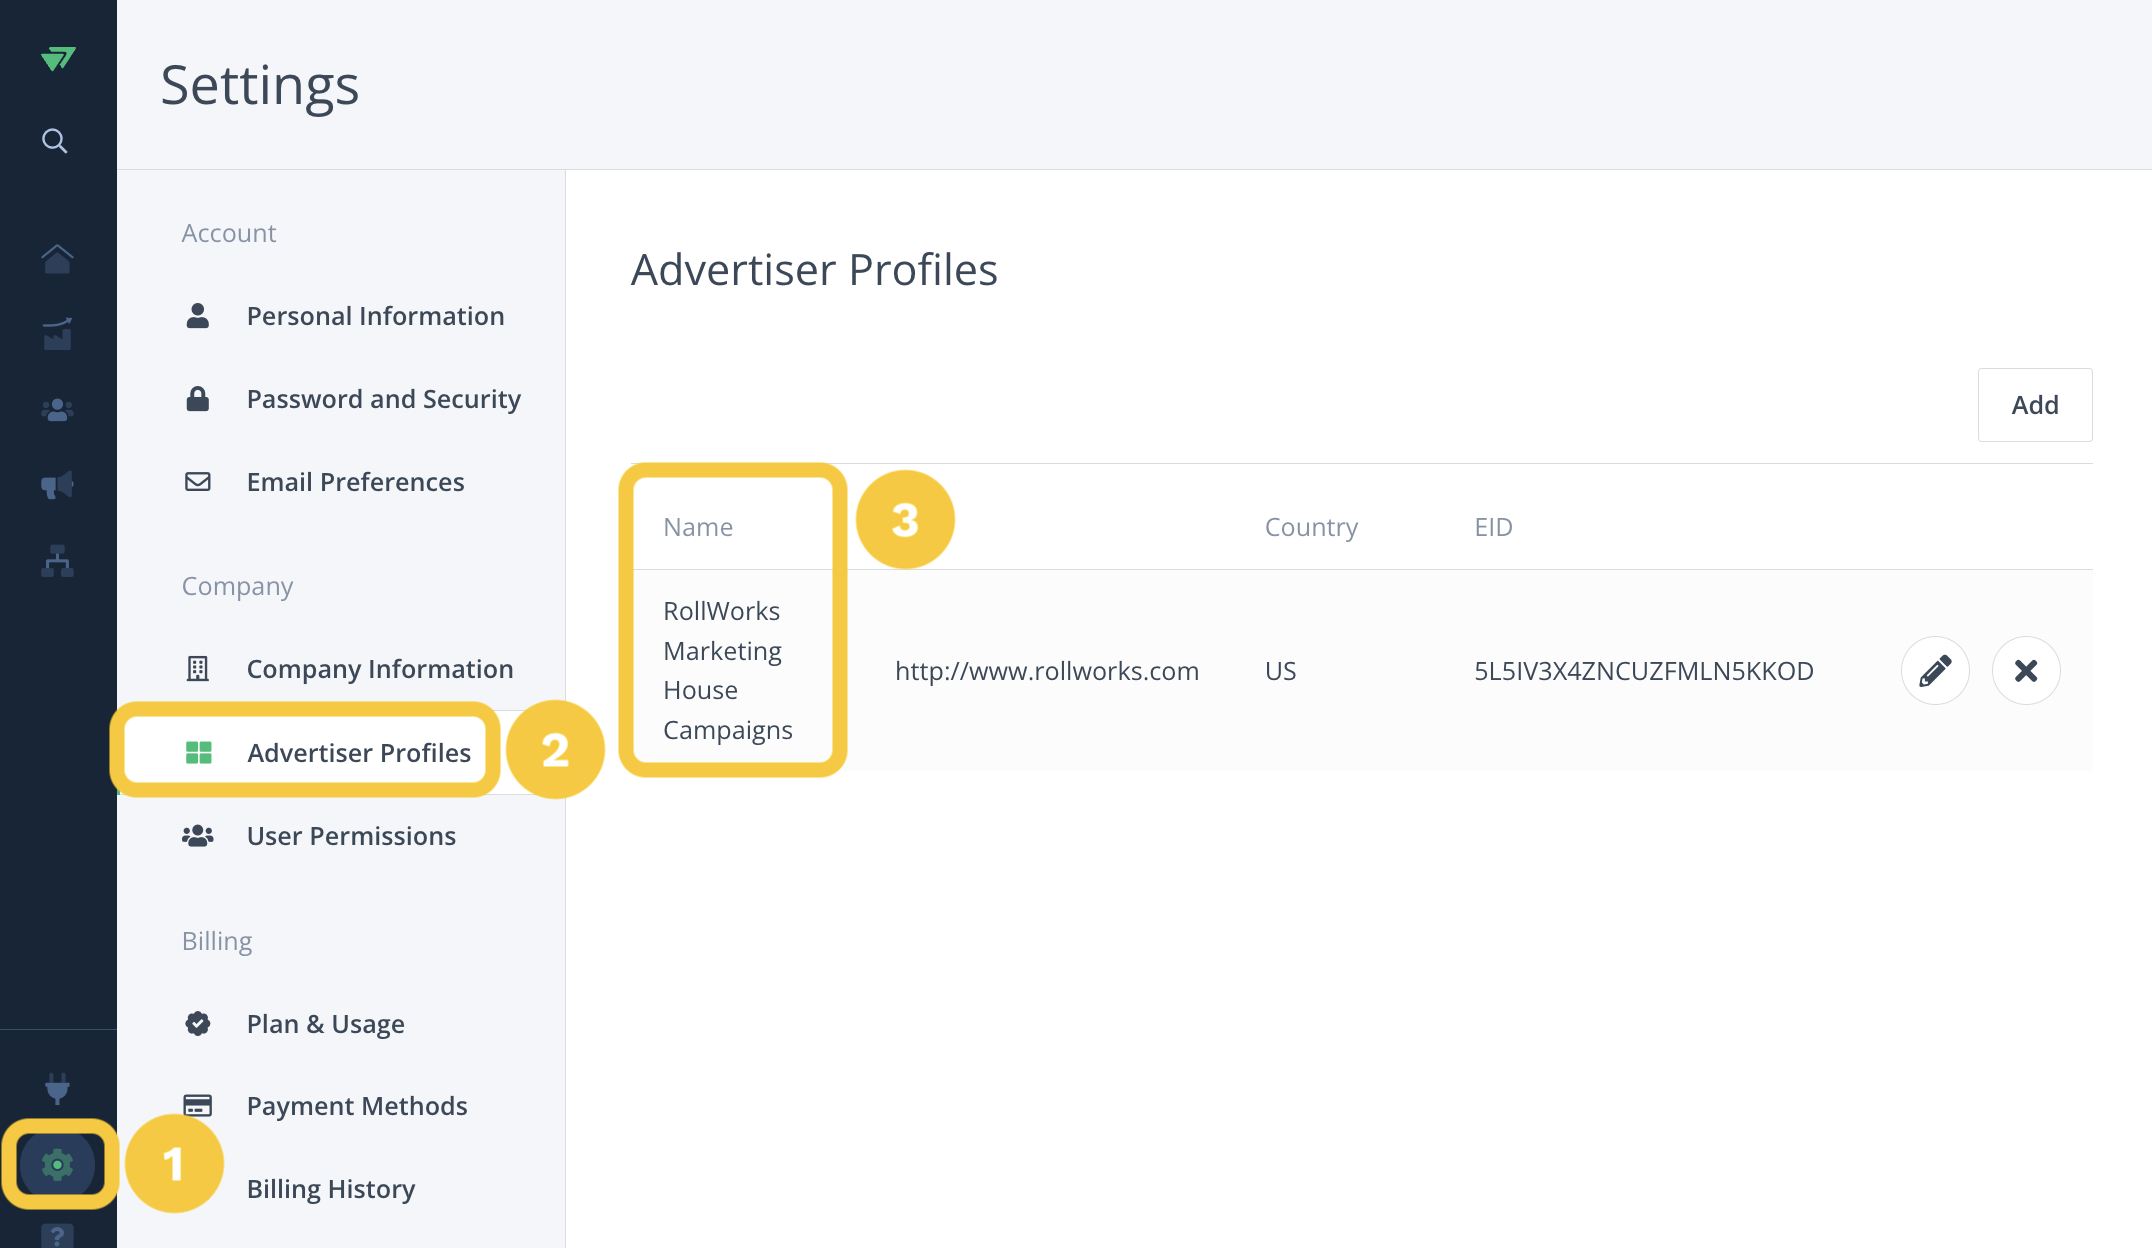The image size is (2152, 1248).
Task: Delete RollWorks profile with X icon
Action: click(2026, 670)
